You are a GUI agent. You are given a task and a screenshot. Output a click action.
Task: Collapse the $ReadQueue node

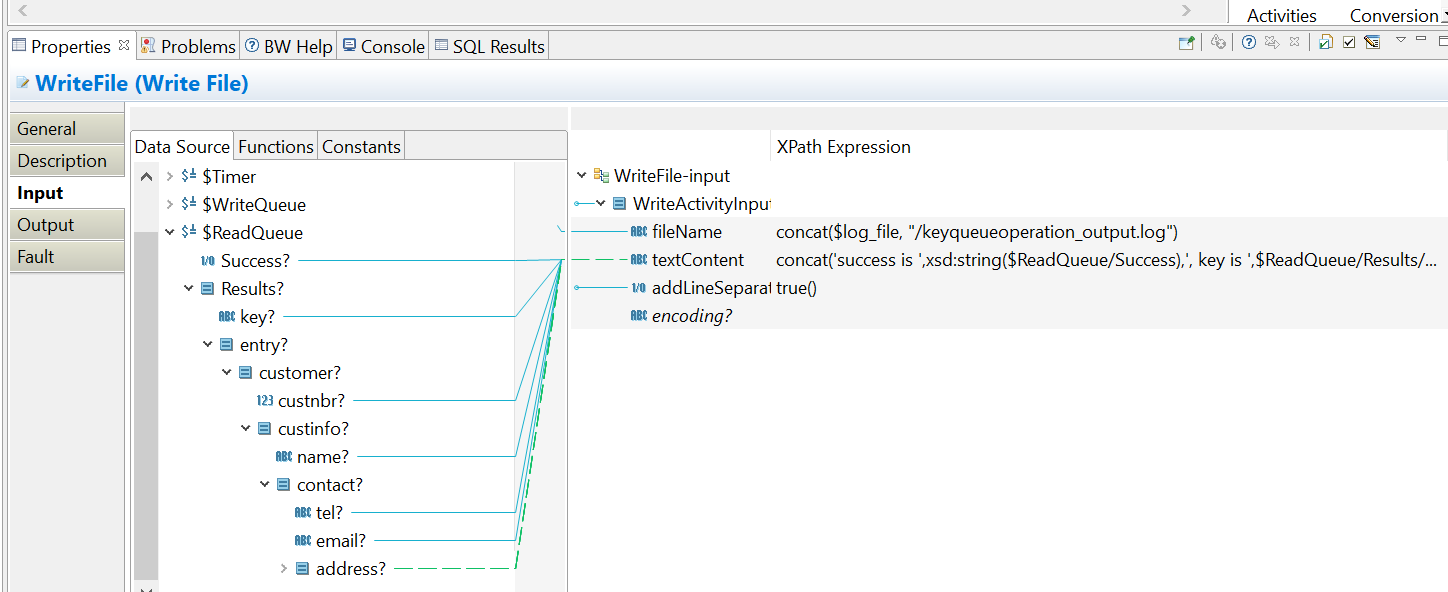click(170, 233)
